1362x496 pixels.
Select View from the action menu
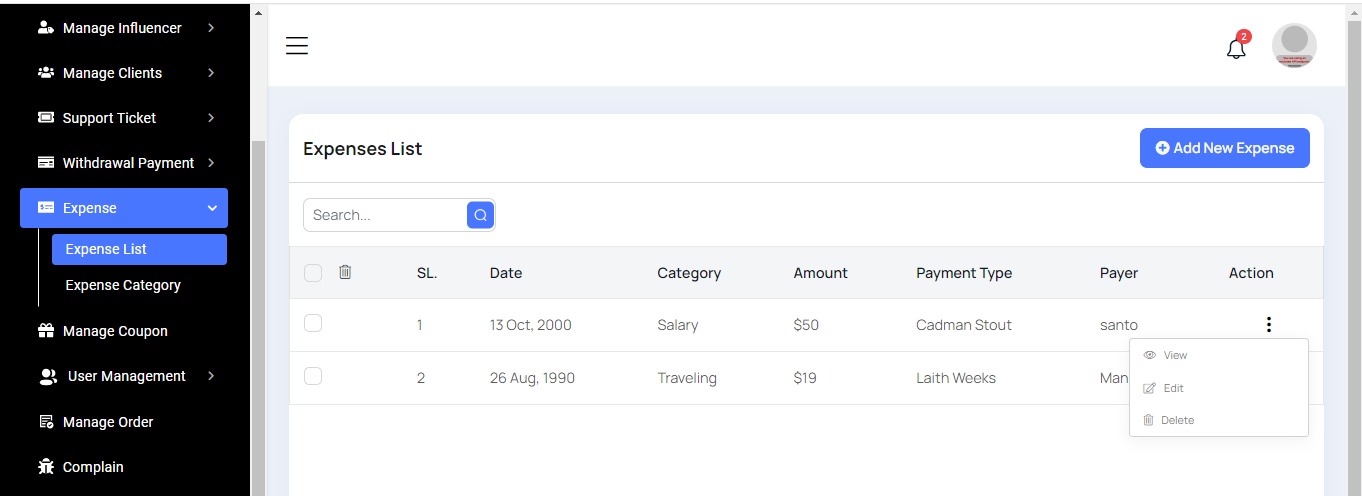[1175, 355]
